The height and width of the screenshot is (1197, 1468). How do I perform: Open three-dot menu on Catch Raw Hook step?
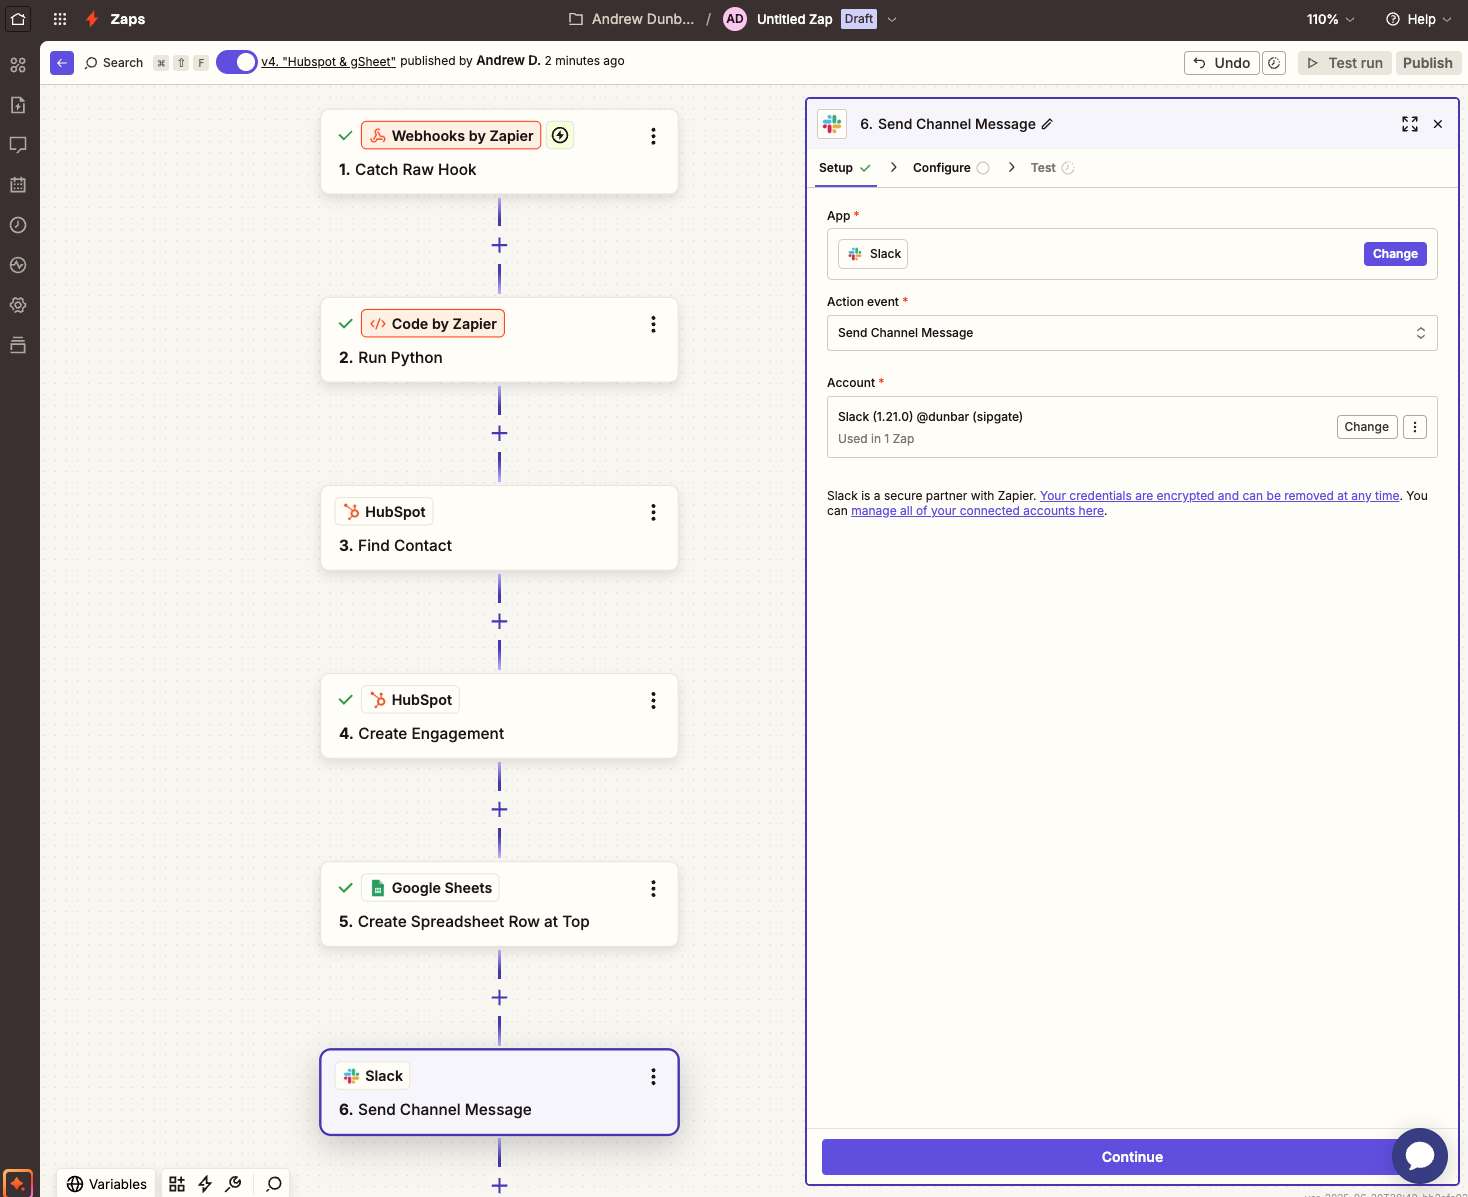click(x=653, y=136)
